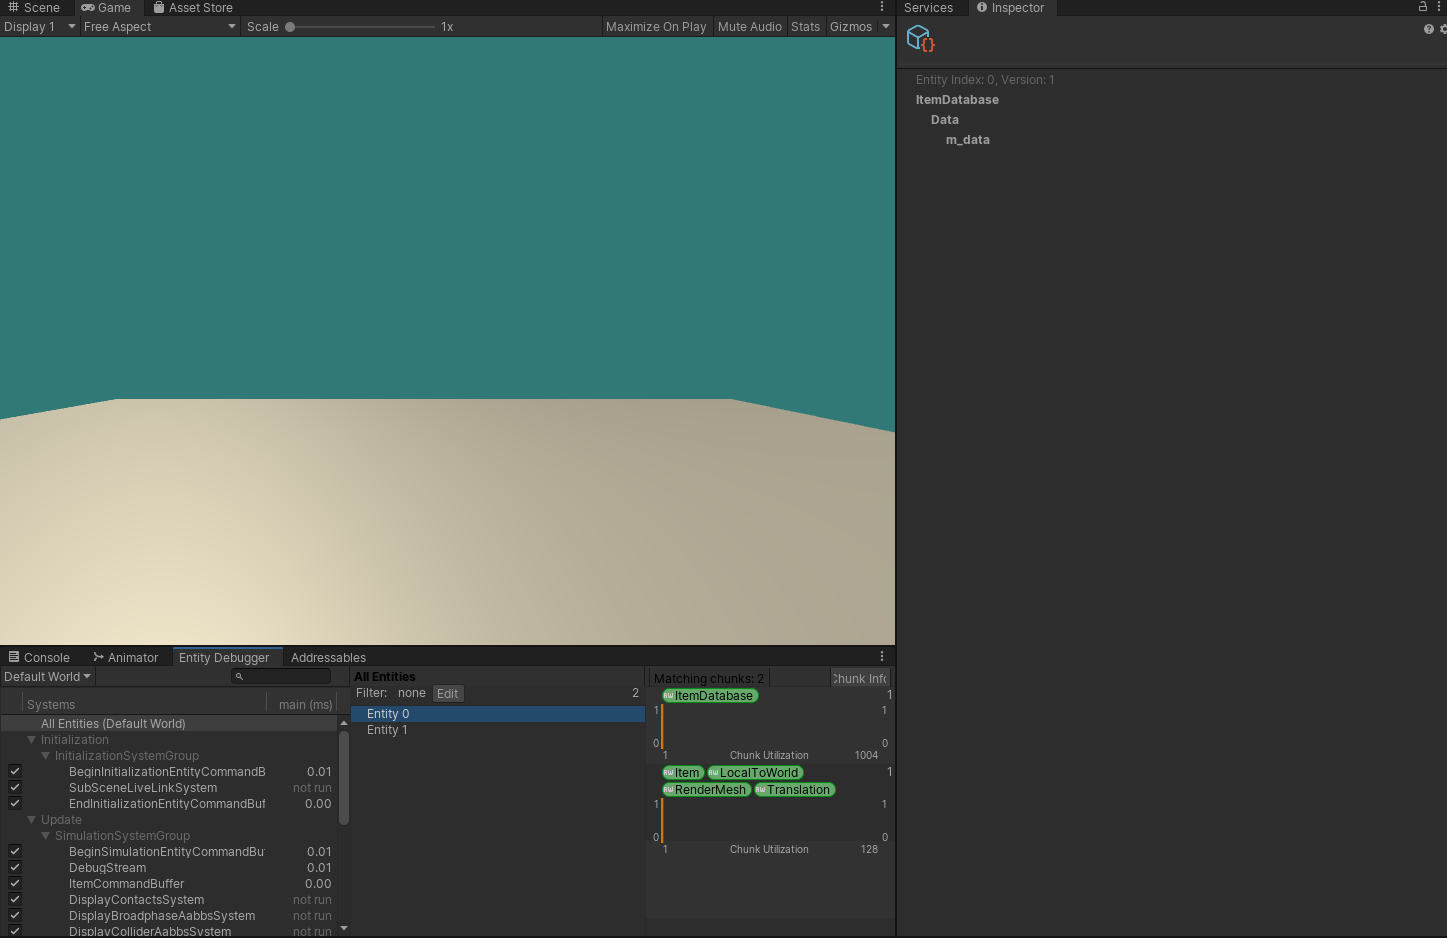This screenshot has width=1447, height=938.
Task: Click the Edit button next to Filter
Action: (x=447, y=693)
